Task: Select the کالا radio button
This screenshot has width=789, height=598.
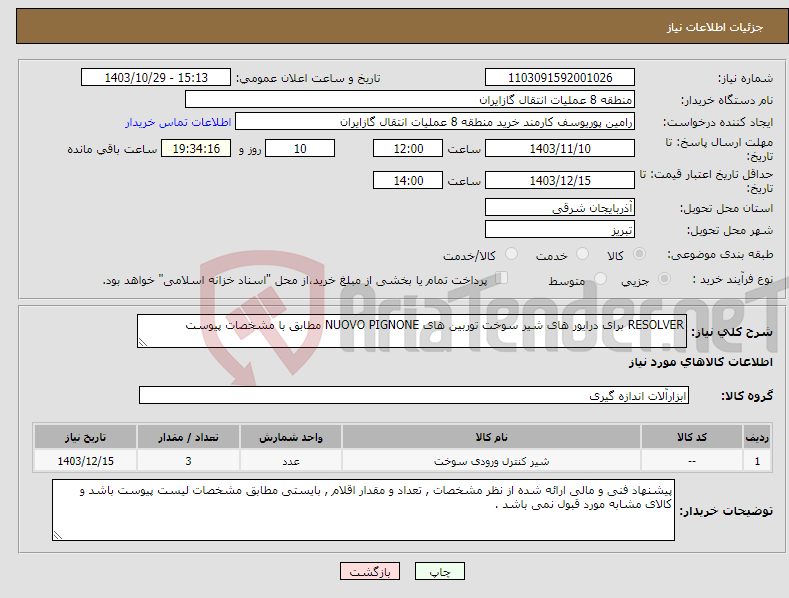Action: 640,254
